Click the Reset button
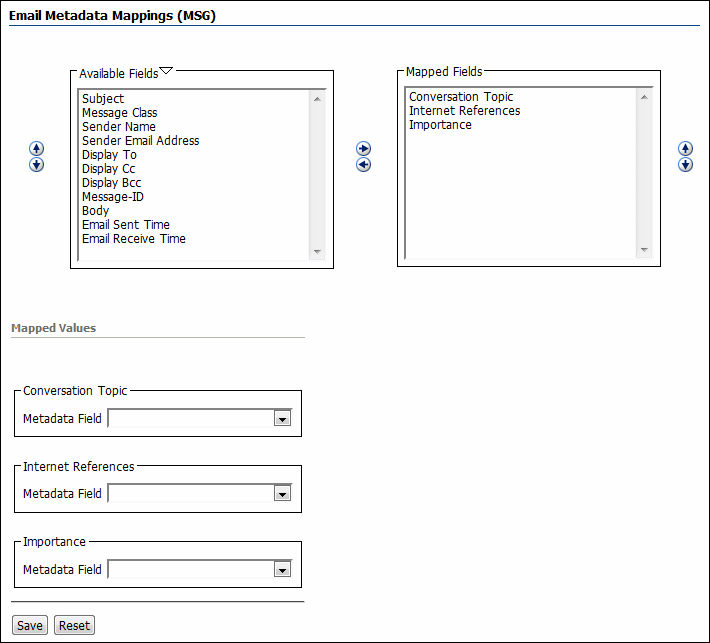710x643 pixels. pos(74,625)
